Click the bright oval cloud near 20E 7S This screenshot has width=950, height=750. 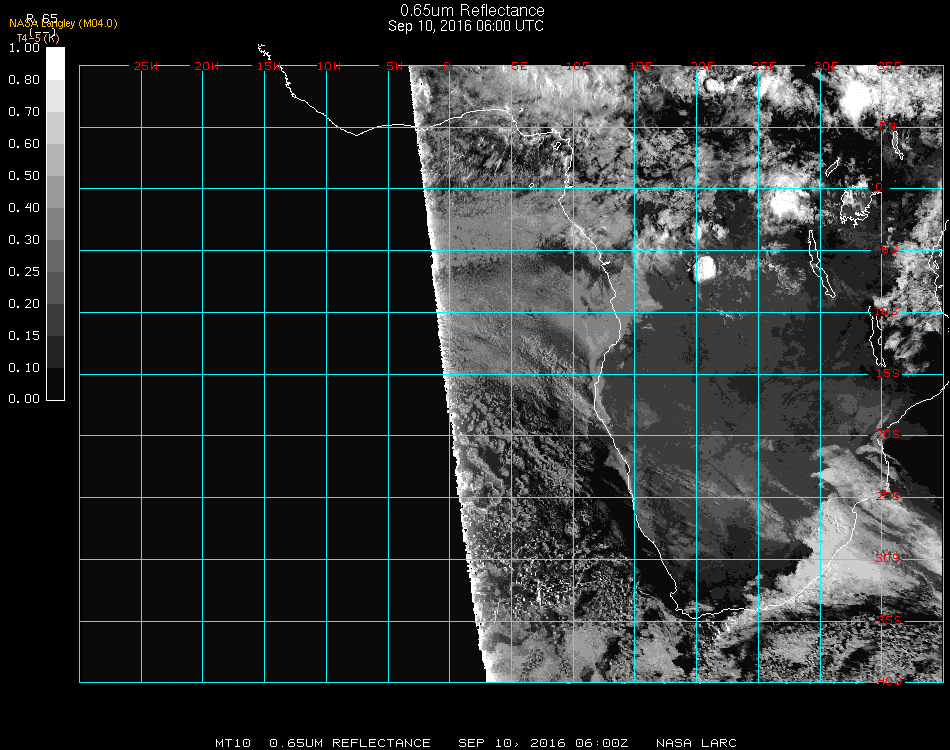point(705,268)
